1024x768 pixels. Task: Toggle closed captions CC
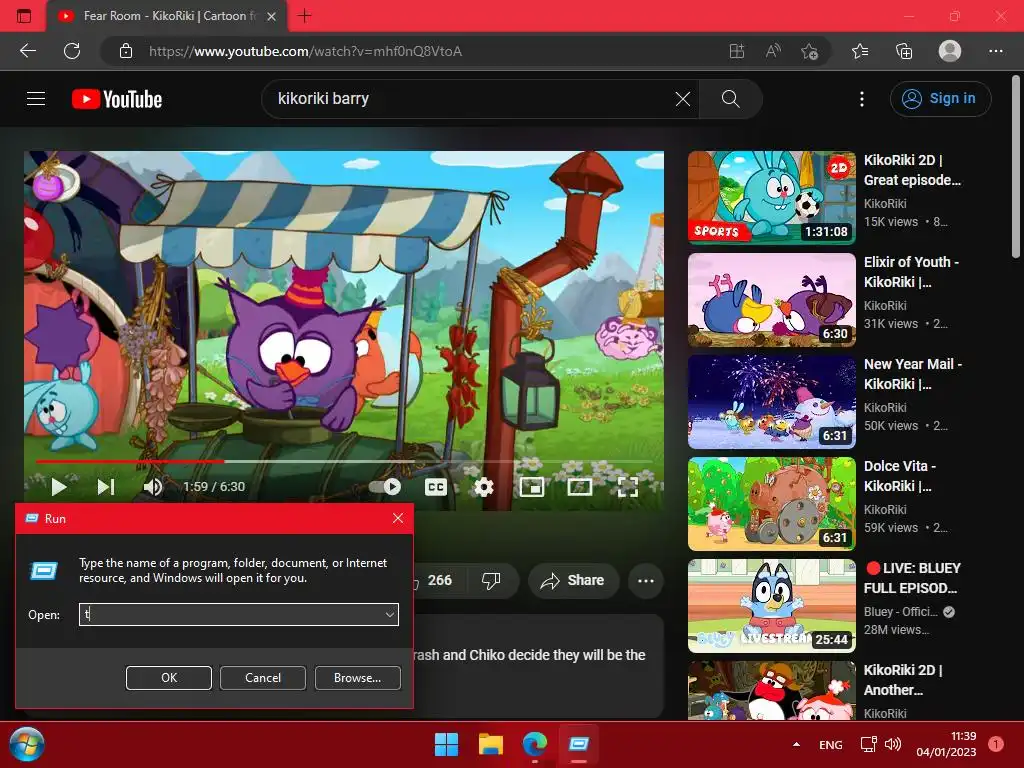click(436, 487)
